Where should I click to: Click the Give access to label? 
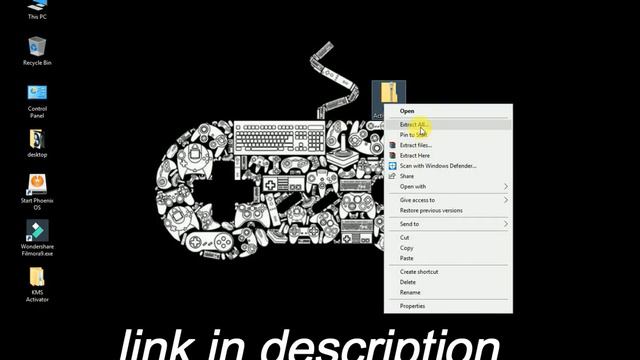[x=417, y=200]
